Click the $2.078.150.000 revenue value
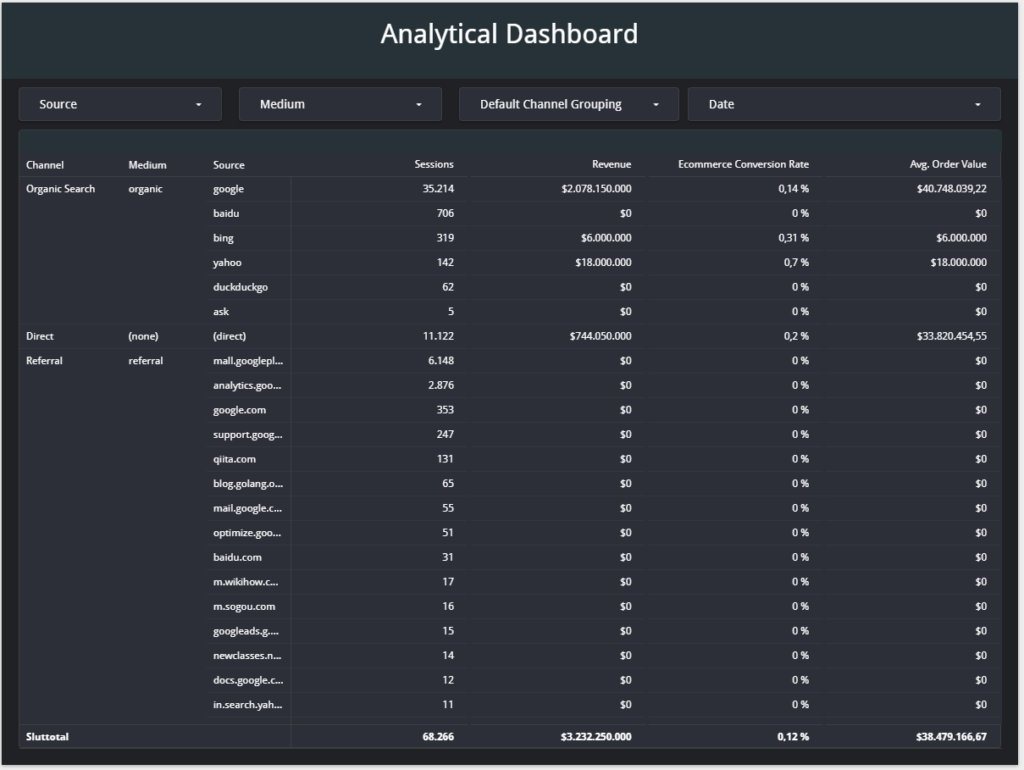 596,189
